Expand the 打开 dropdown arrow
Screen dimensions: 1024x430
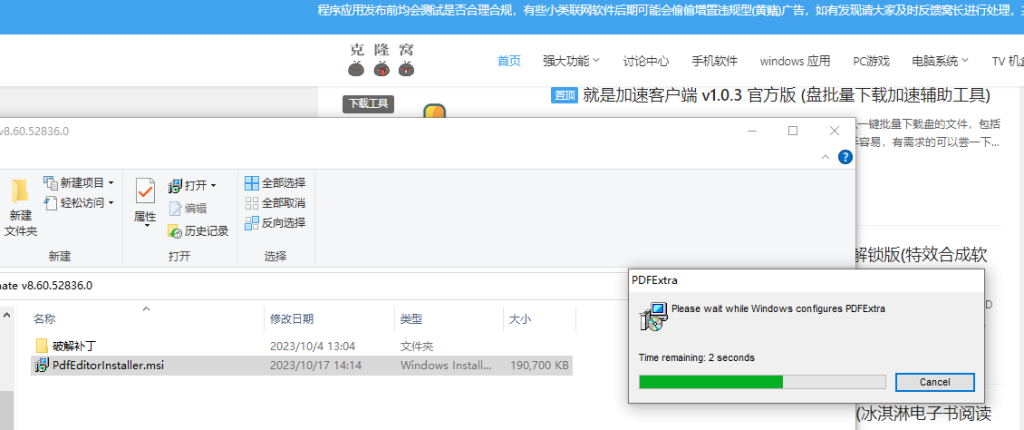[x=214, y=186]
